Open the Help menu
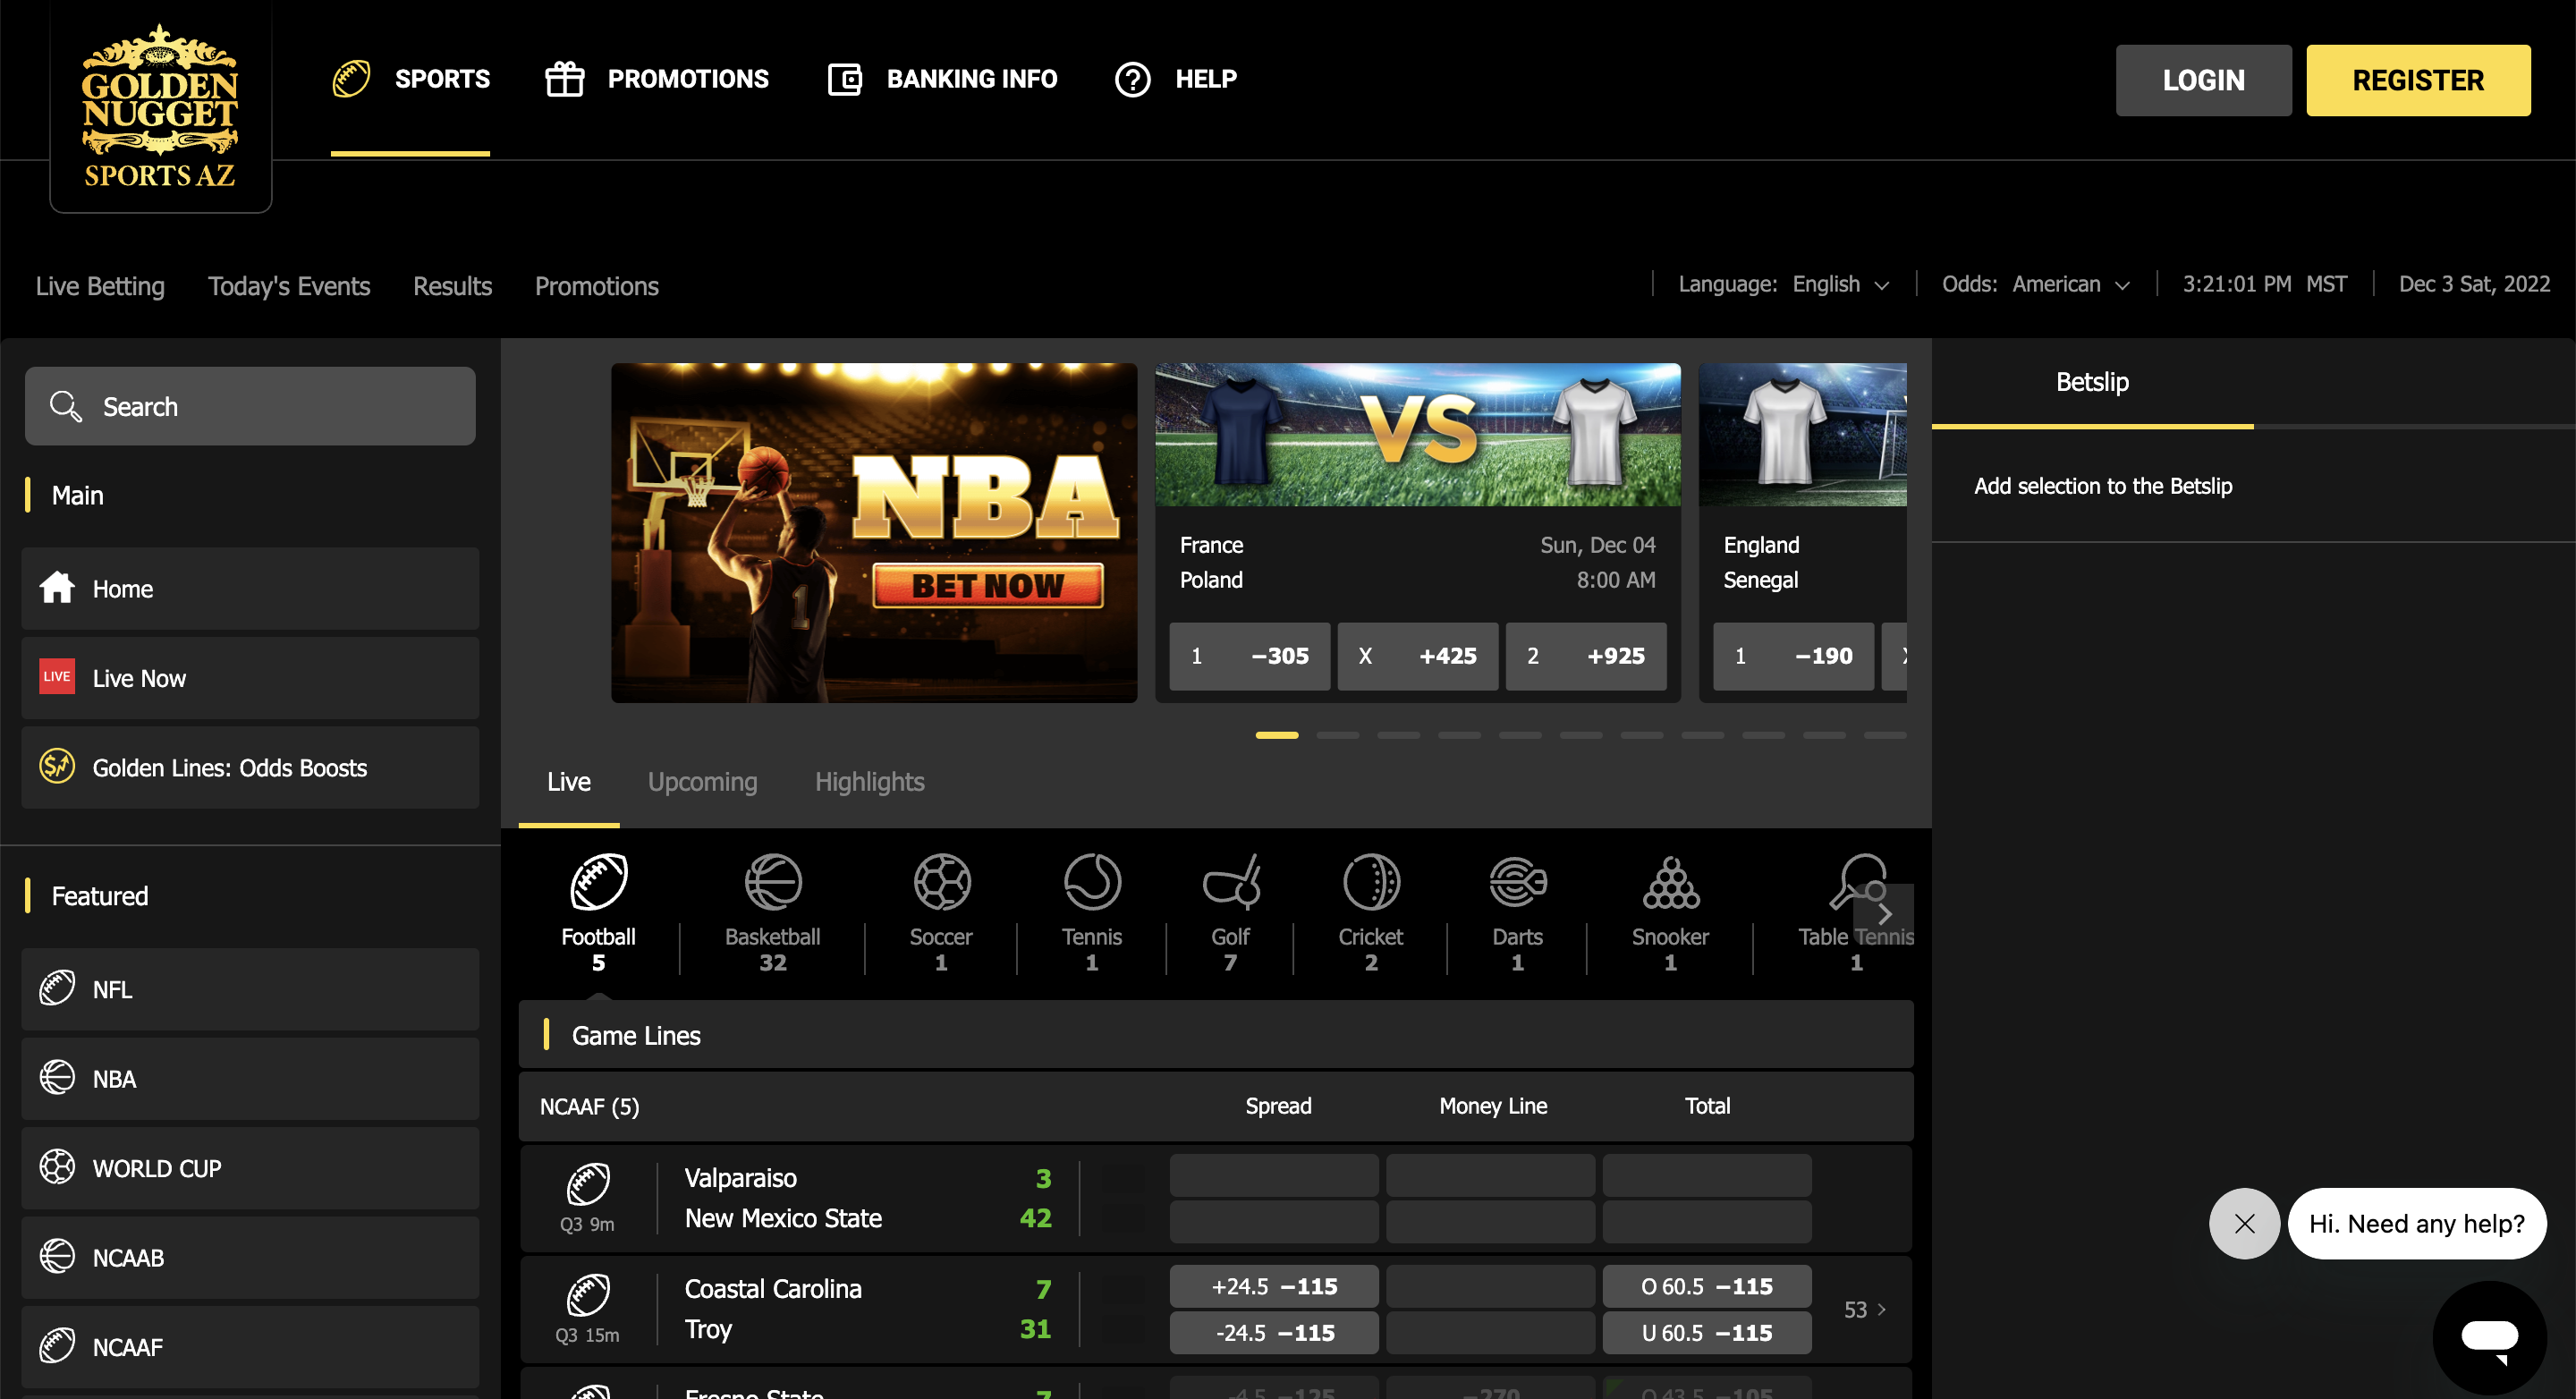 point(1176,79)
